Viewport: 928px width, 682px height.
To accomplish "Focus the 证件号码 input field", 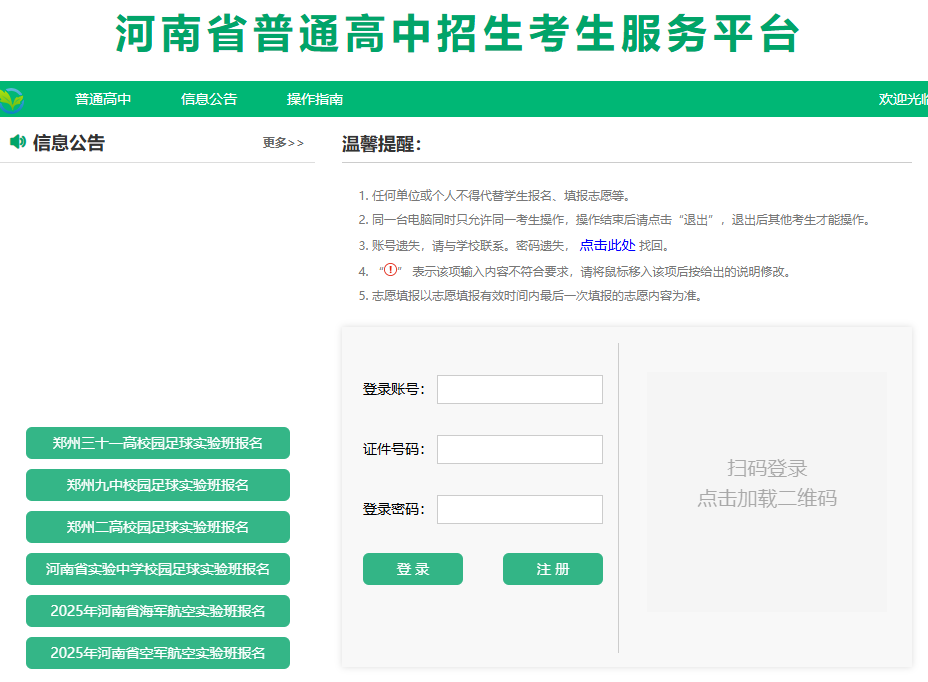I will tap(520, 449).
